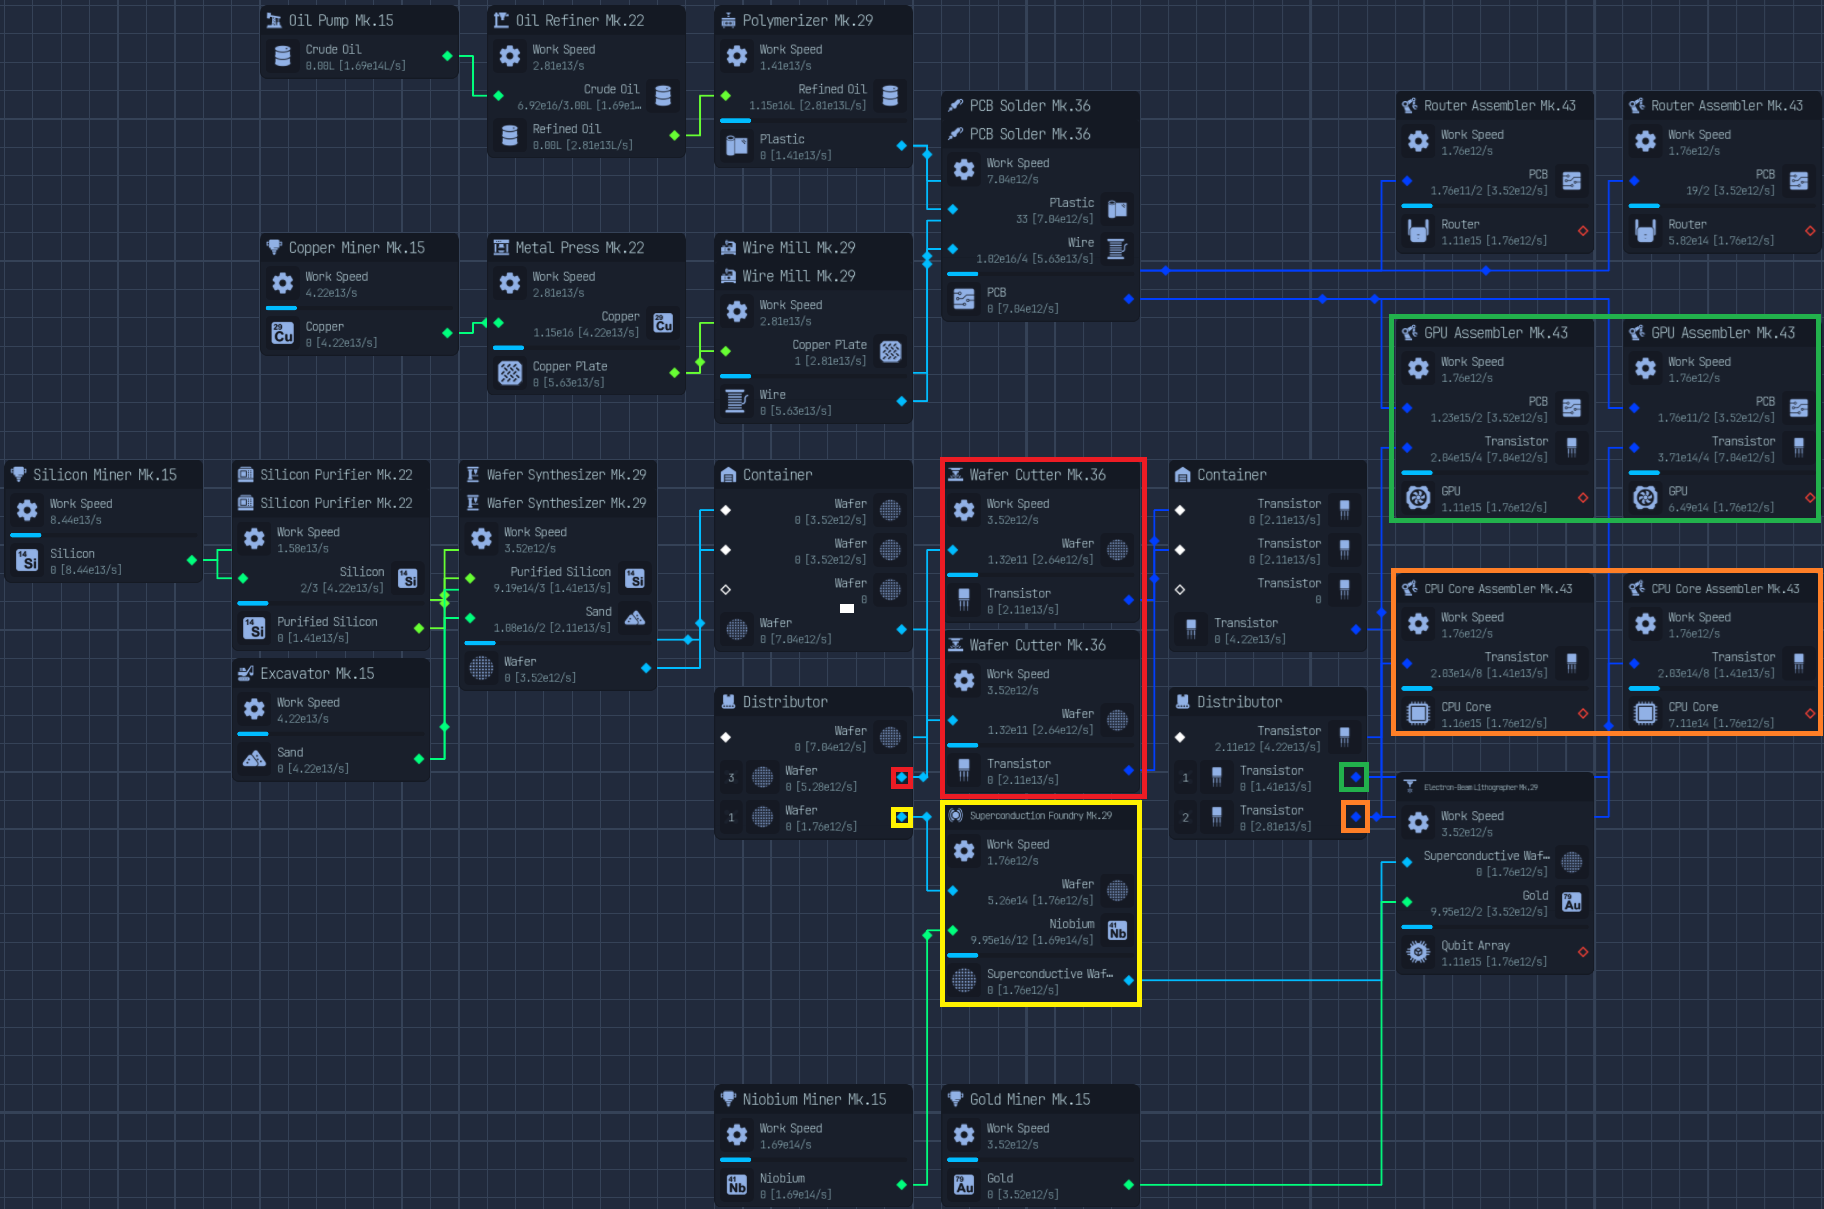1824x1209 pixels.
Task: Click the Crude Oil barrel icon in Oil Pump
Action: point(283,56)
